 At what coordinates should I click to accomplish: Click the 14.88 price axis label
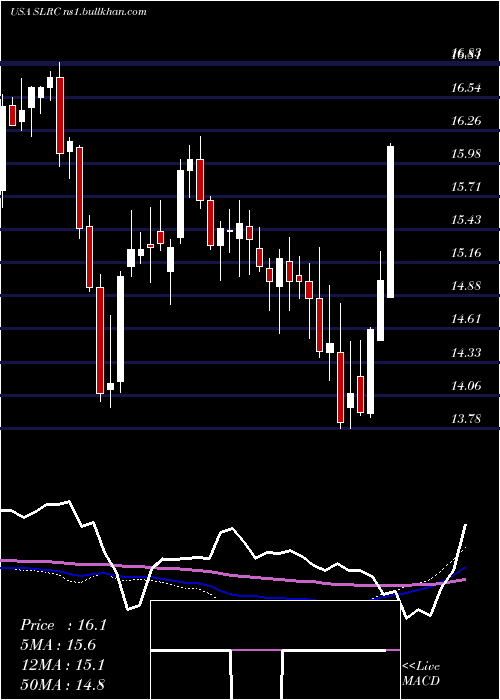tap(466, 286)
